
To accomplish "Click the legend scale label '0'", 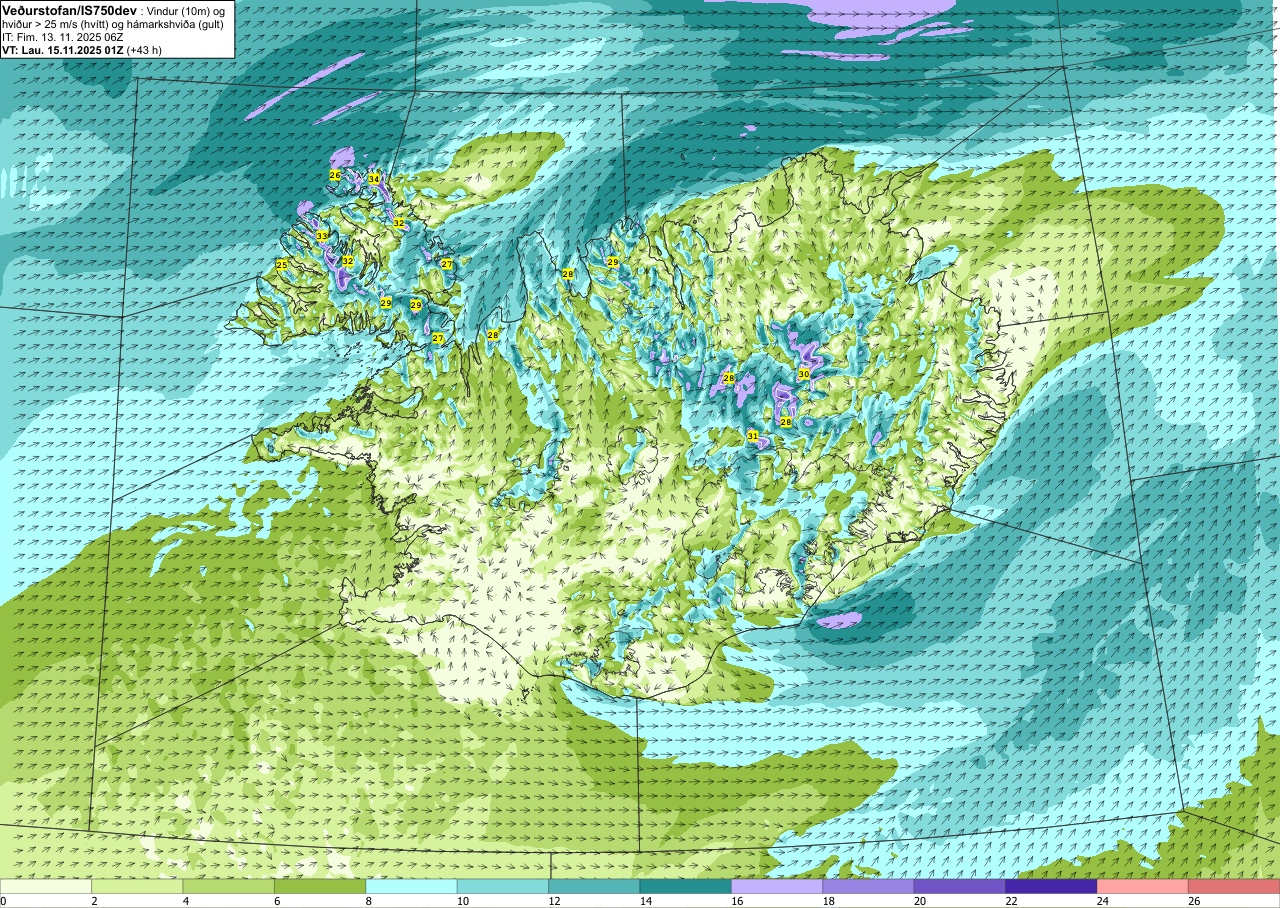I will coord(3,901).
